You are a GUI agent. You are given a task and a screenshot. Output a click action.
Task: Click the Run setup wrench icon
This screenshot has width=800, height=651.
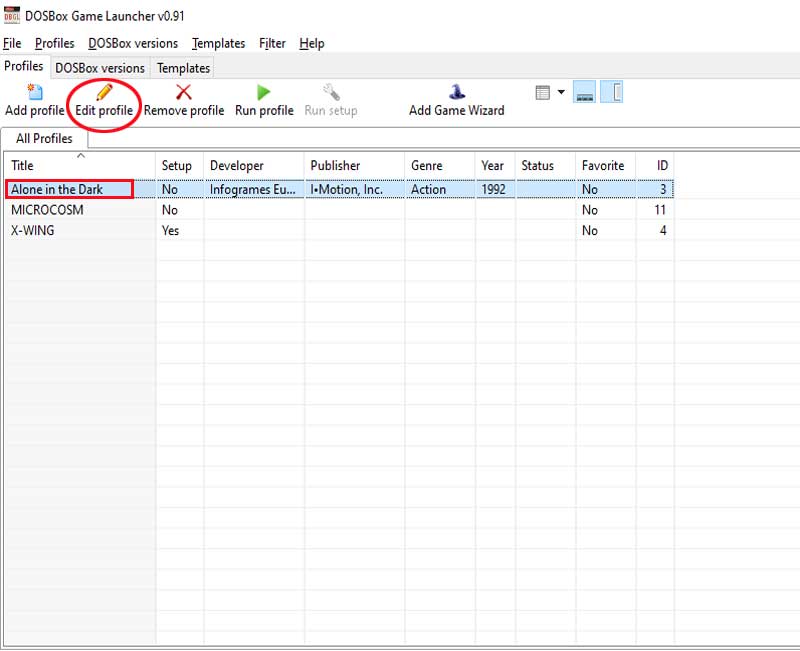pos(331,92)
